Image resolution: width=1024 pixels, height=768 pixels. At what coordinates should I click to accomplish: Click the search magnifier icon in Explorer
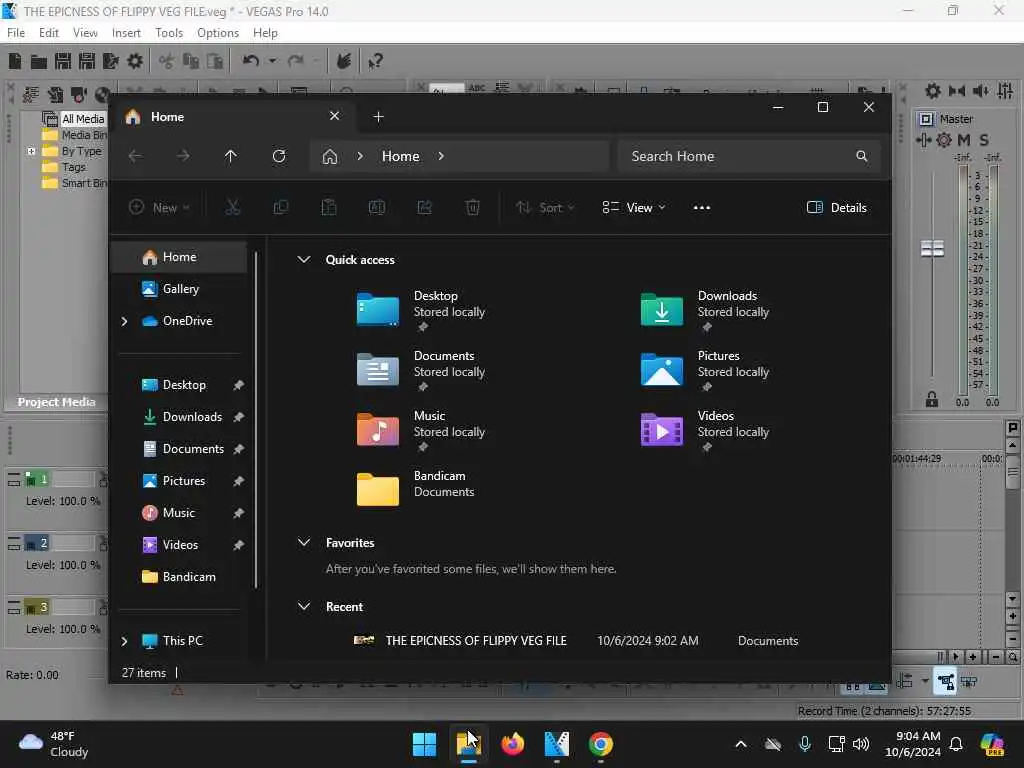(861, 156)
